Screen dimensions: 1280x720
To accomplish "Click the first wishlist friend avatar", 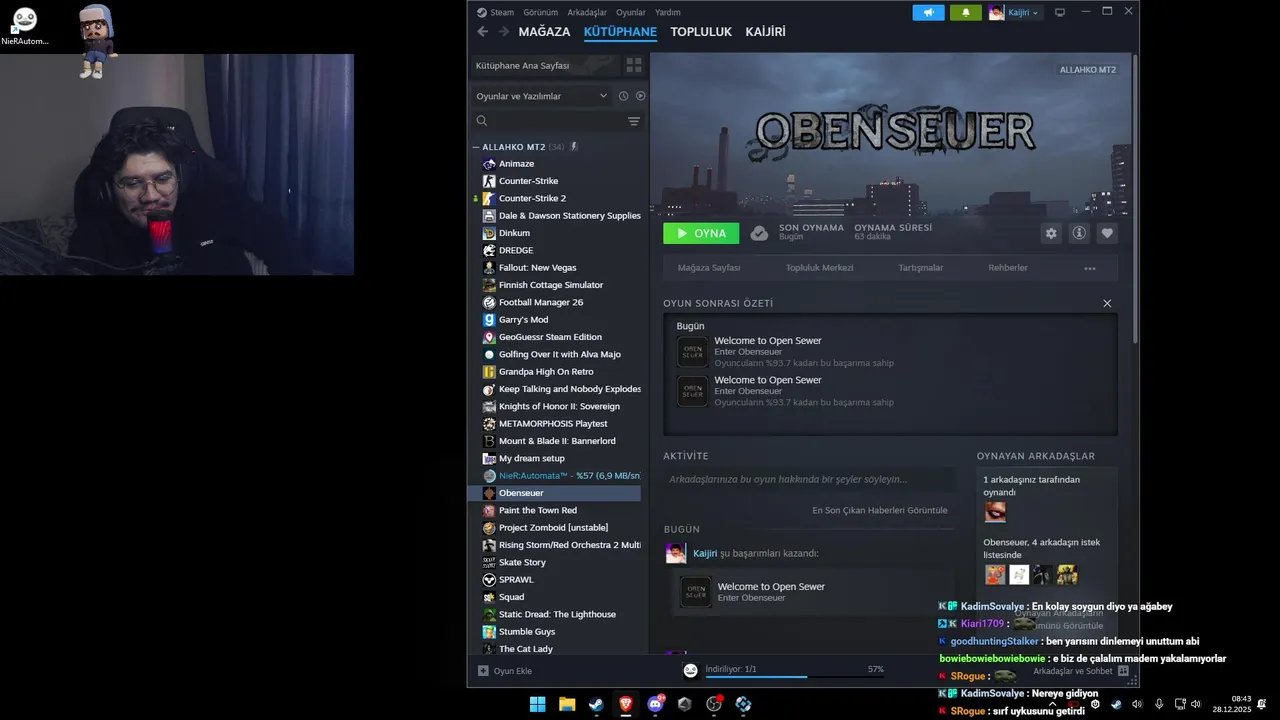I will 995,574.
